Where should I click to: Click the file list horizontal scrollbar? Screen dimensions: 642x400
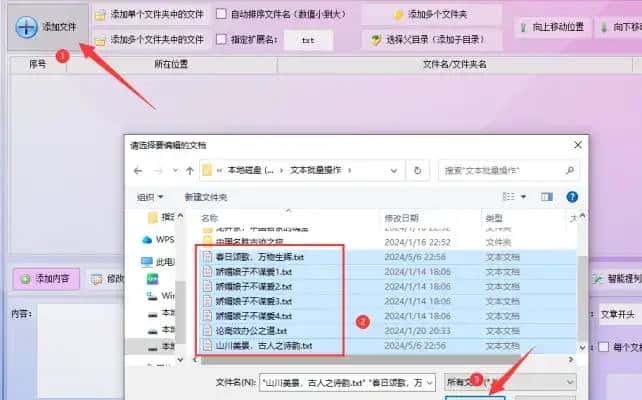pos(383,360)
